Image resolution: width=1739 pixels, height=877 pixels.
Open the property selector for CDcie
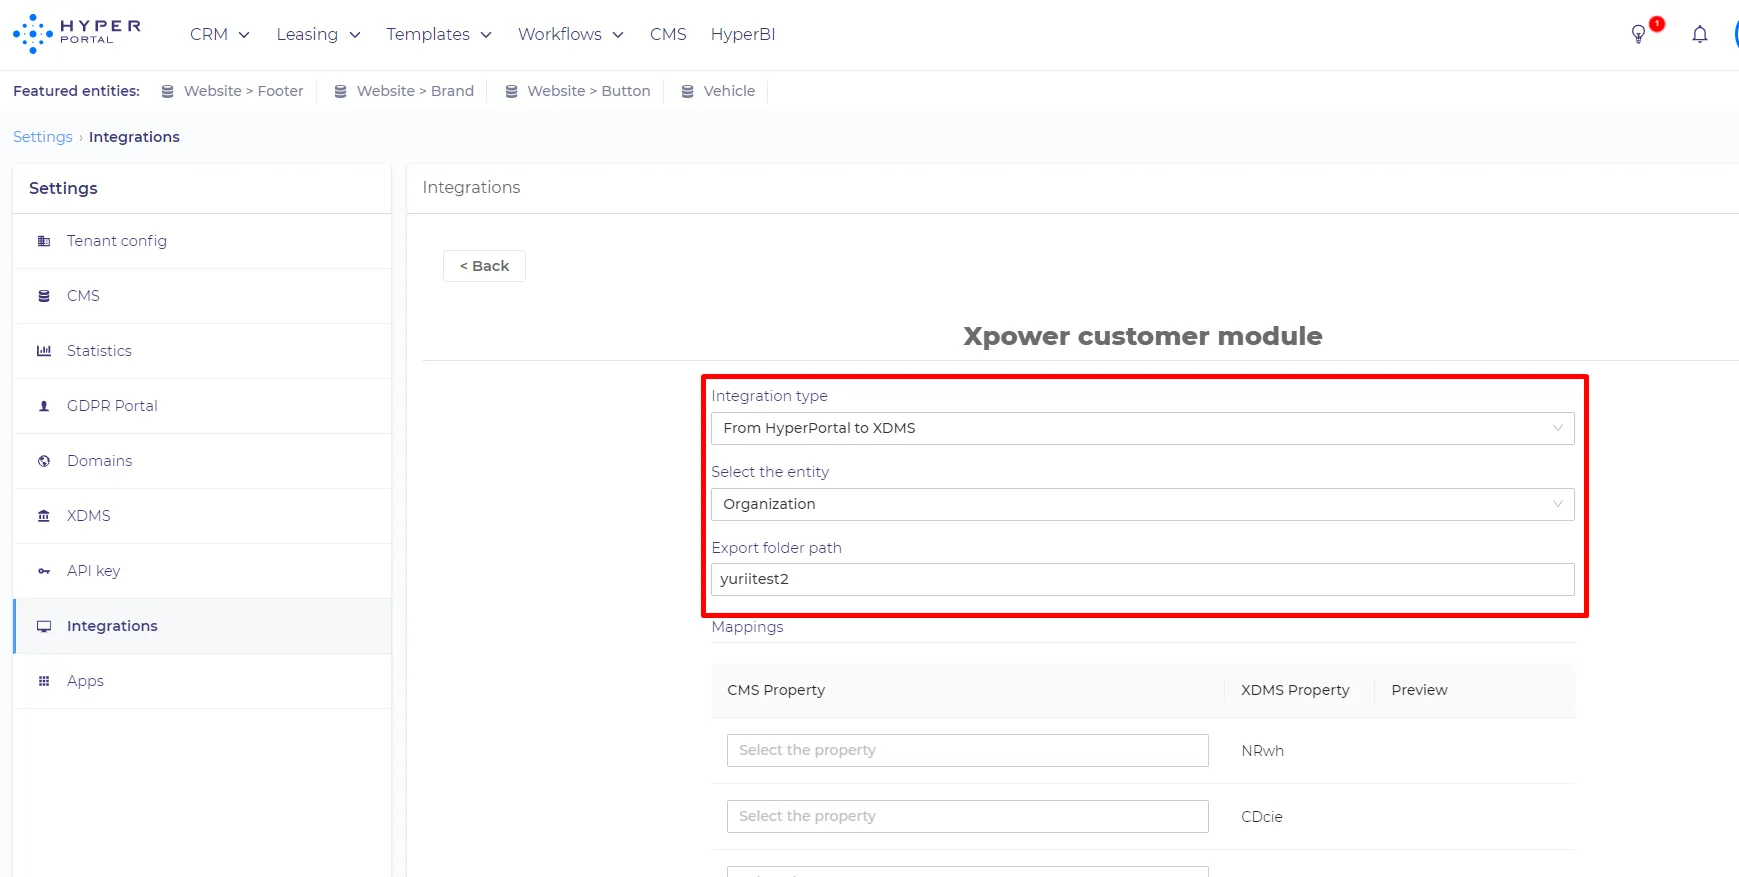pos(968,816)
